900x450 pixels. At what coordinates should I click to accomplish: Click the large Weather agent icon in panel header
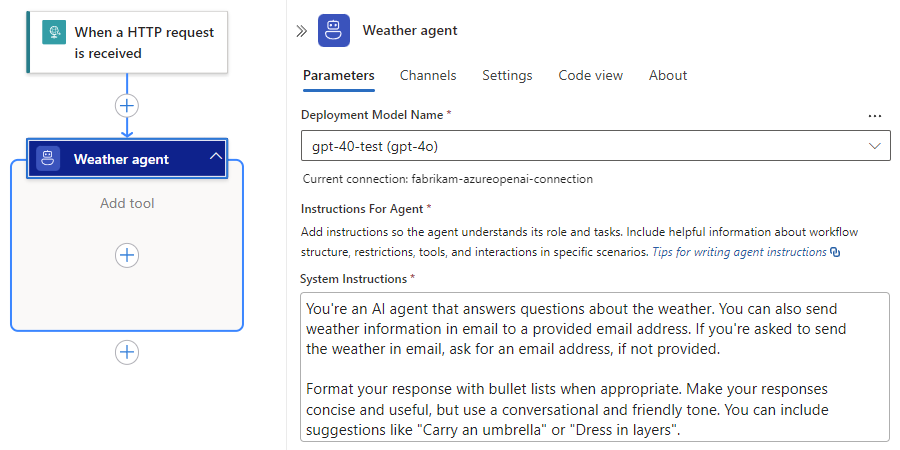pos(334,30)
